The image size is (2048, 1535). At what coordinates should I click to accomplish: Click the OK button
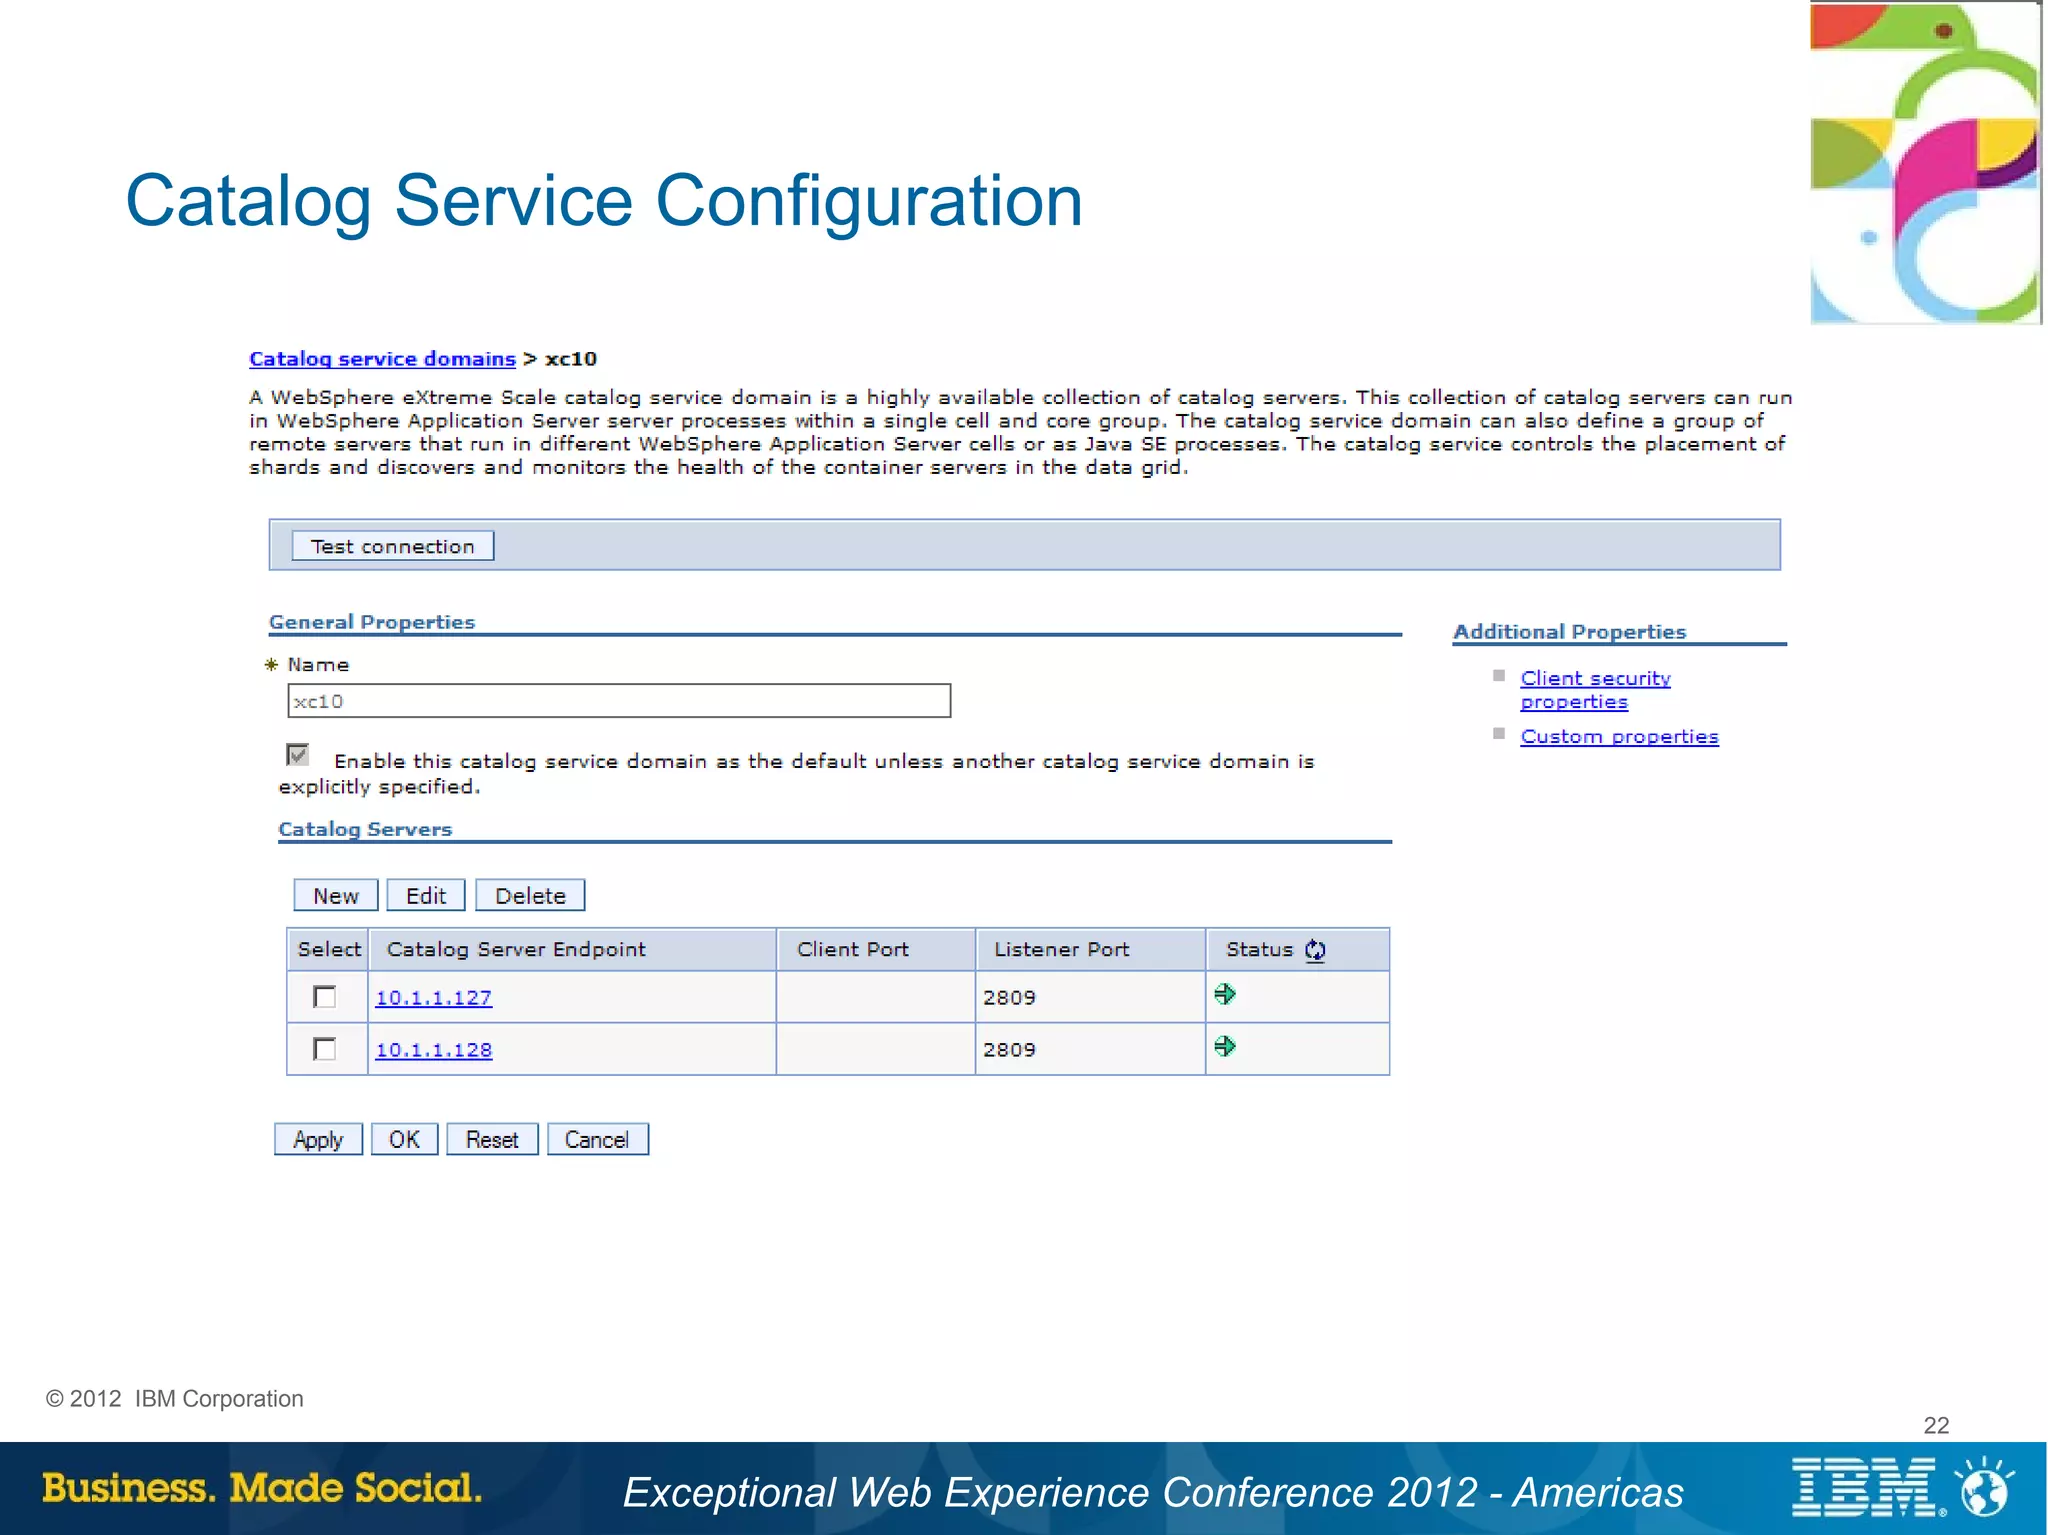click(x=404, y=1140)
